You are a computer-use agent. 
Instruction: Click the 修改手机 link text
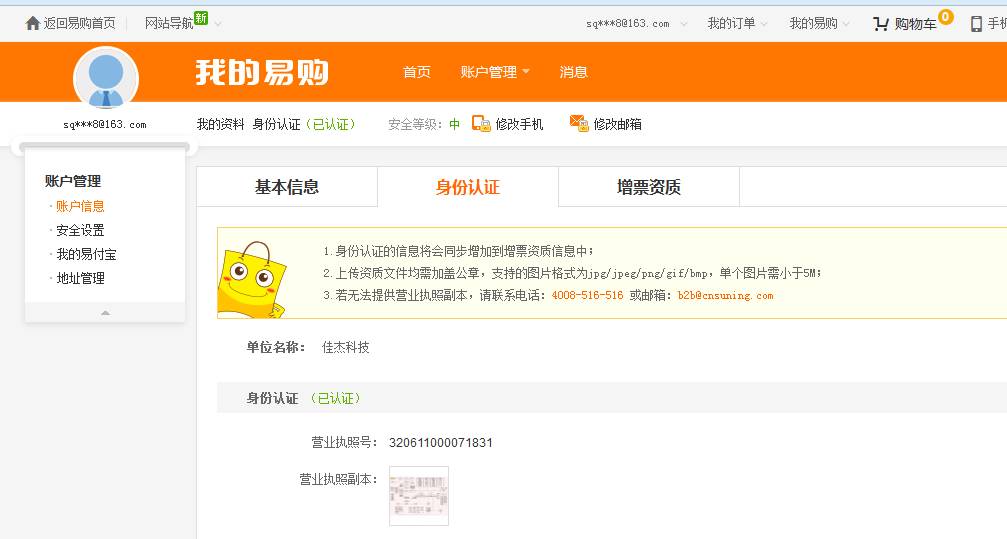[520, 124]
